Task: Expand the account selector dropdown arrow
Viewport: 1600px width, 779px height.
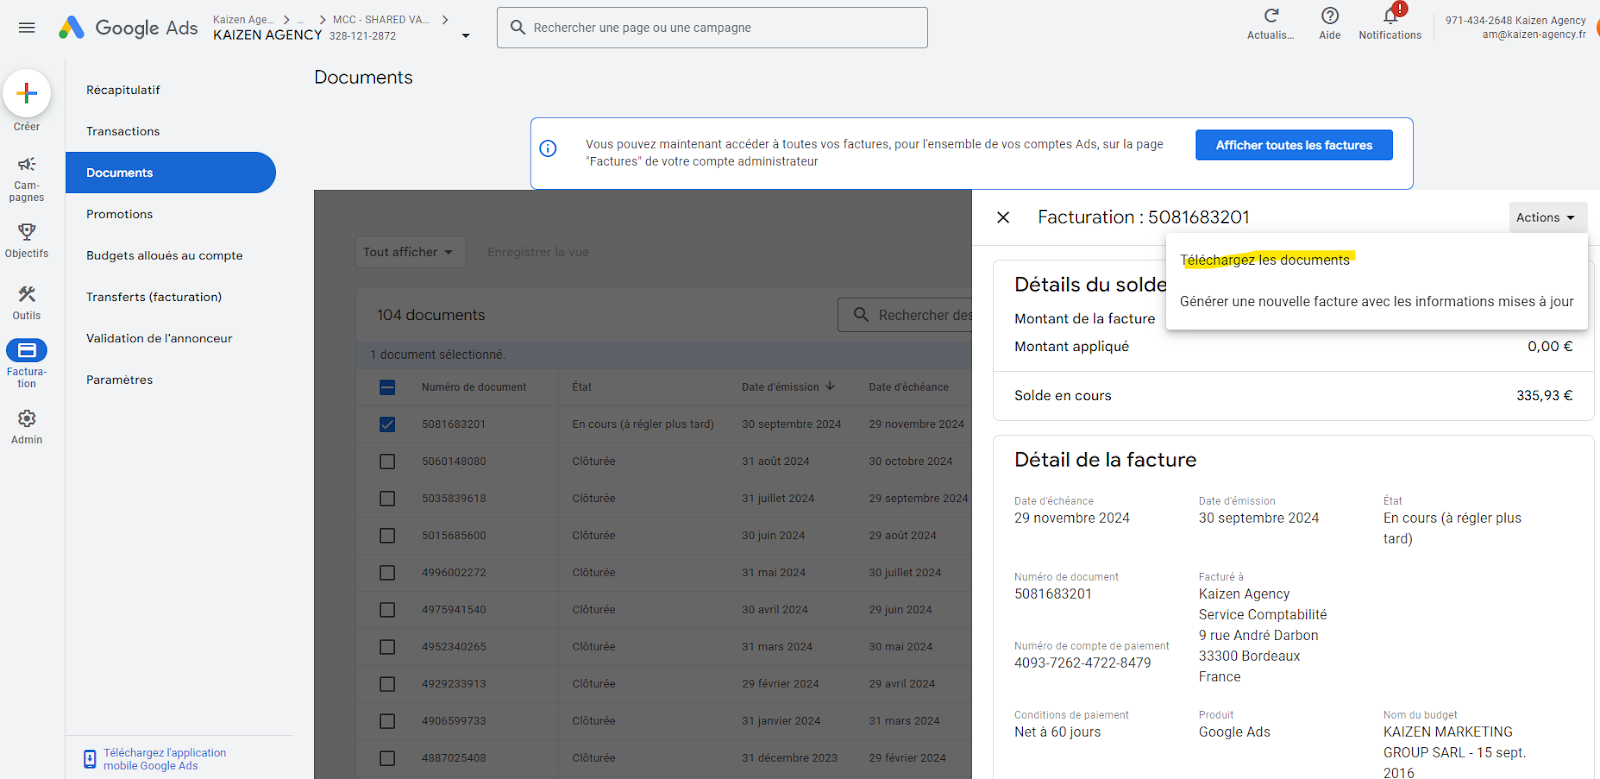Action: point(466,36)
